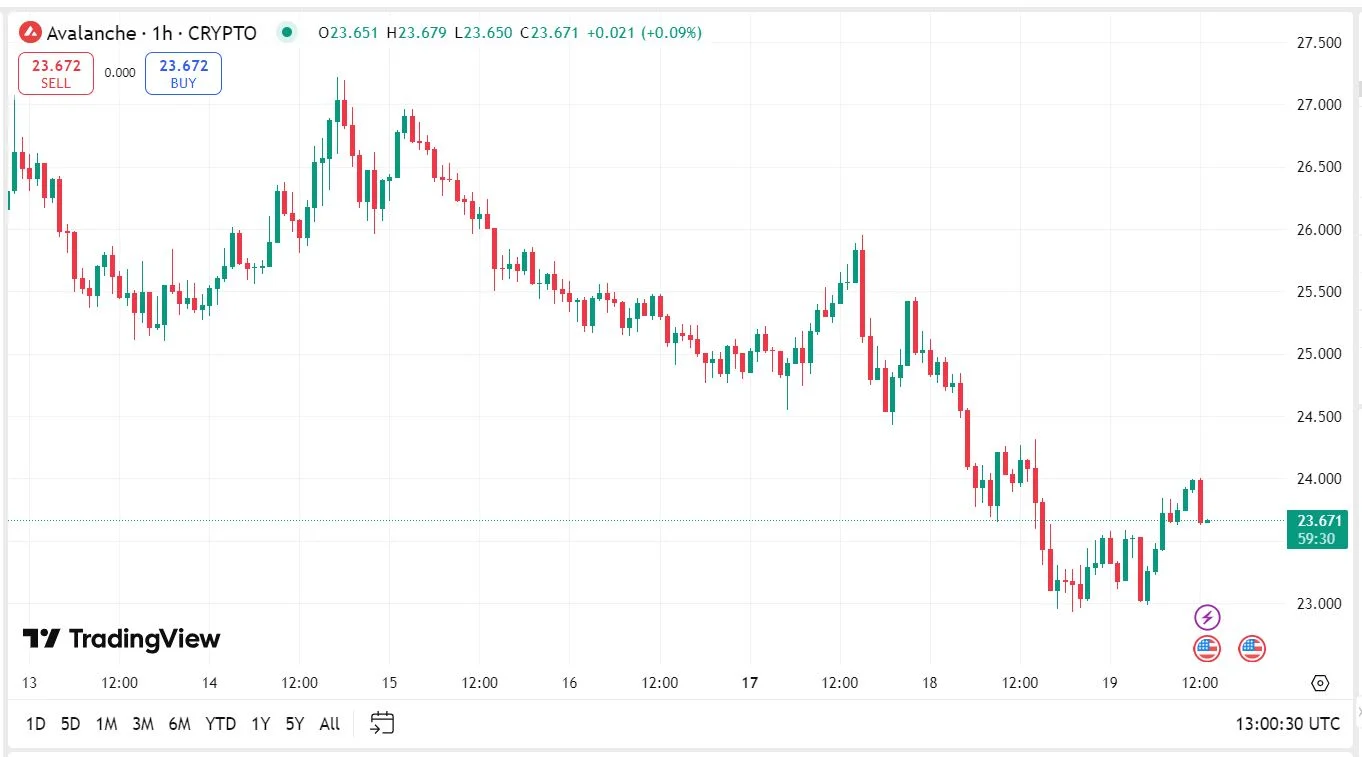This screenshot has width=1362, height=757.
Task: Select the 1M time range
Action: pyautogui.click(x=106, y=724)
